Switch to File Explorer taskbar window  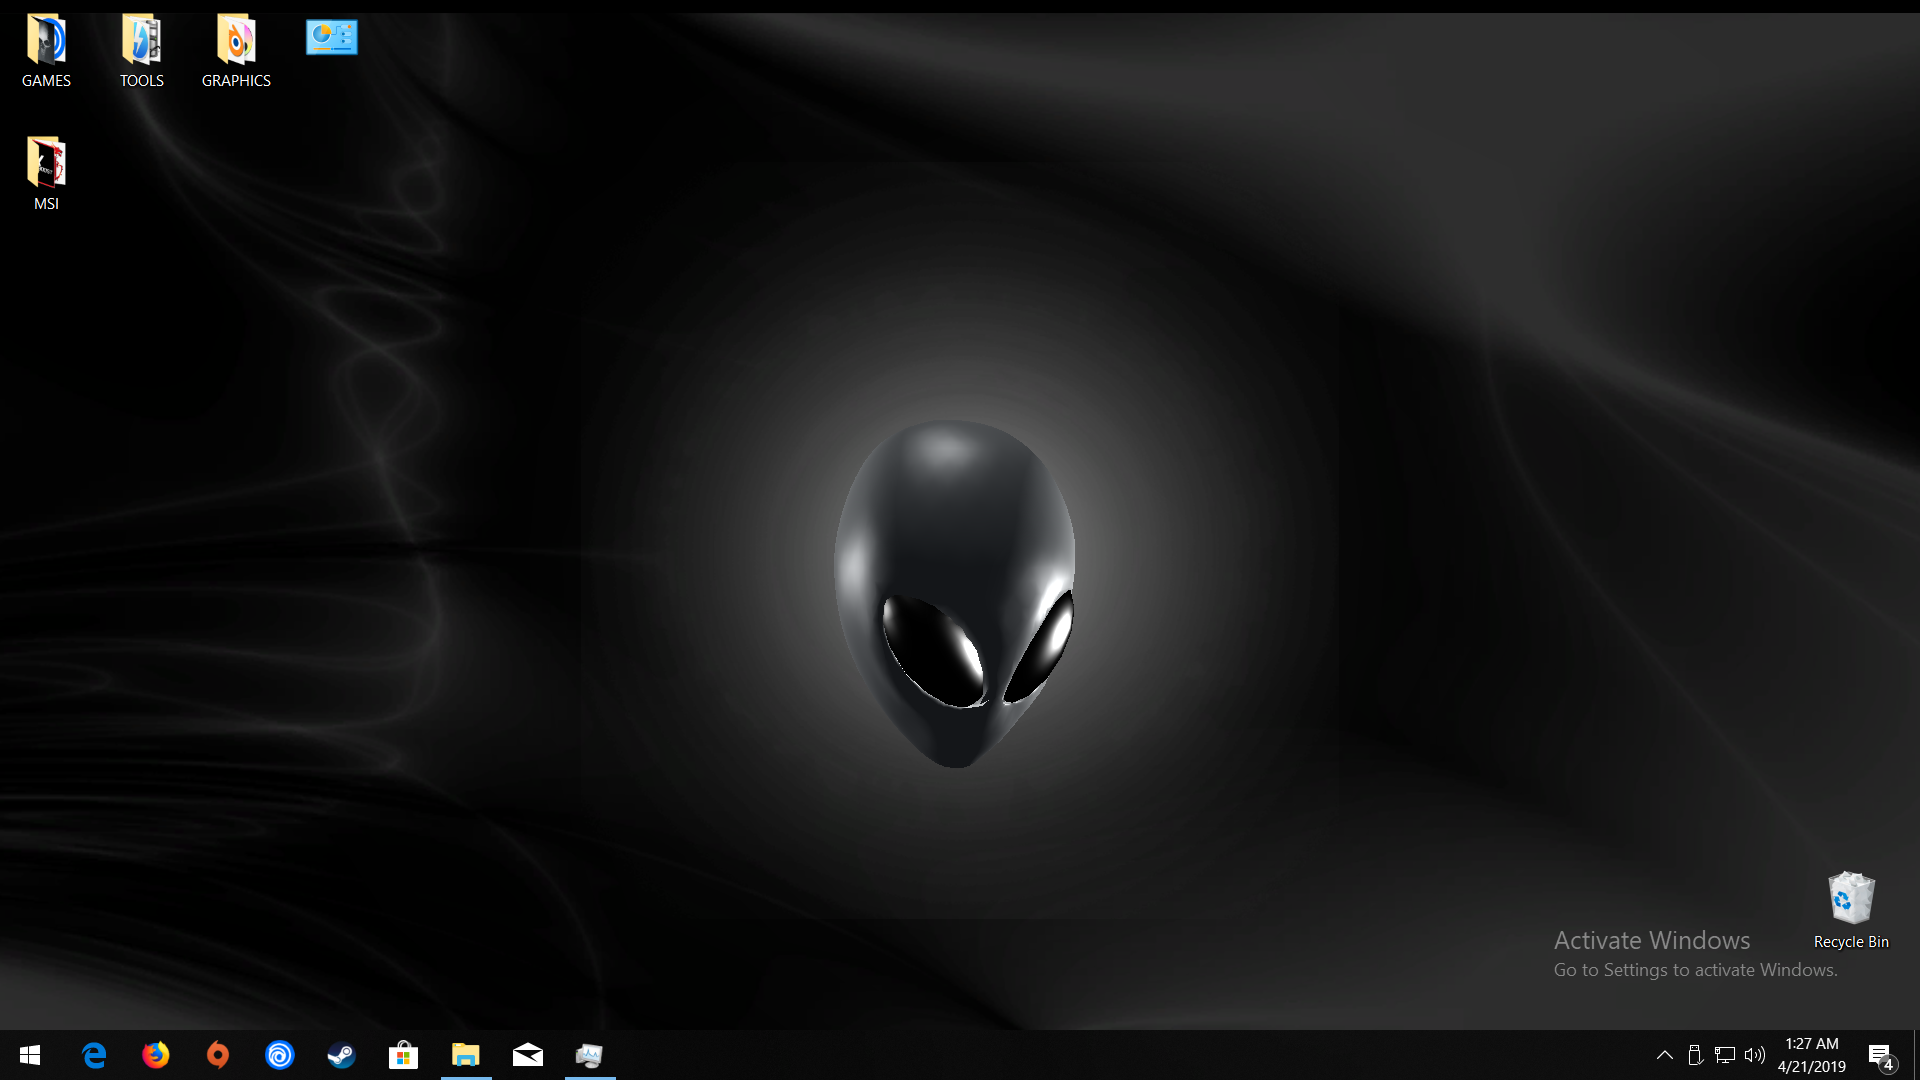tap(466, 1055)
